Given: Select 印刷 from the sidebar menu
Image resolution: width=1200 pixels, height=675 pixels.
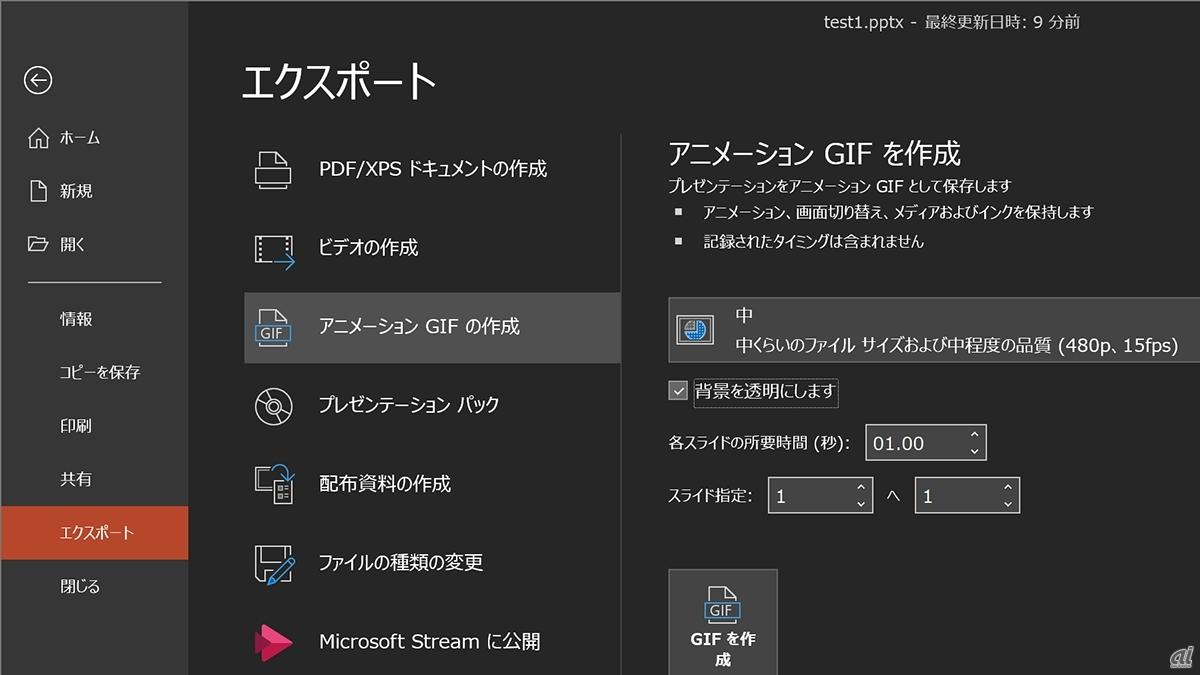Looking at the screenshot, I should [x=76, y=426].
